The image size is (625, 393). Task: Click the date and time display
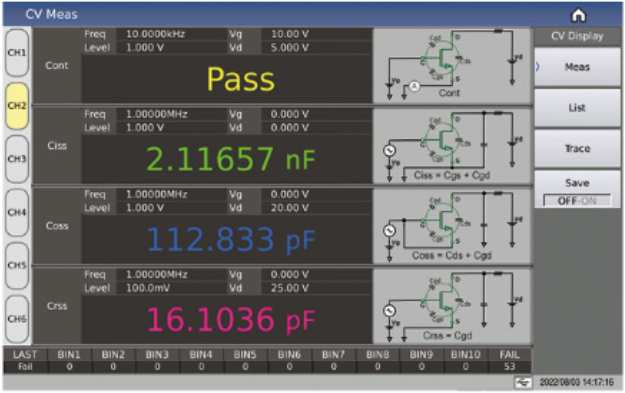[x=576, y=383]
